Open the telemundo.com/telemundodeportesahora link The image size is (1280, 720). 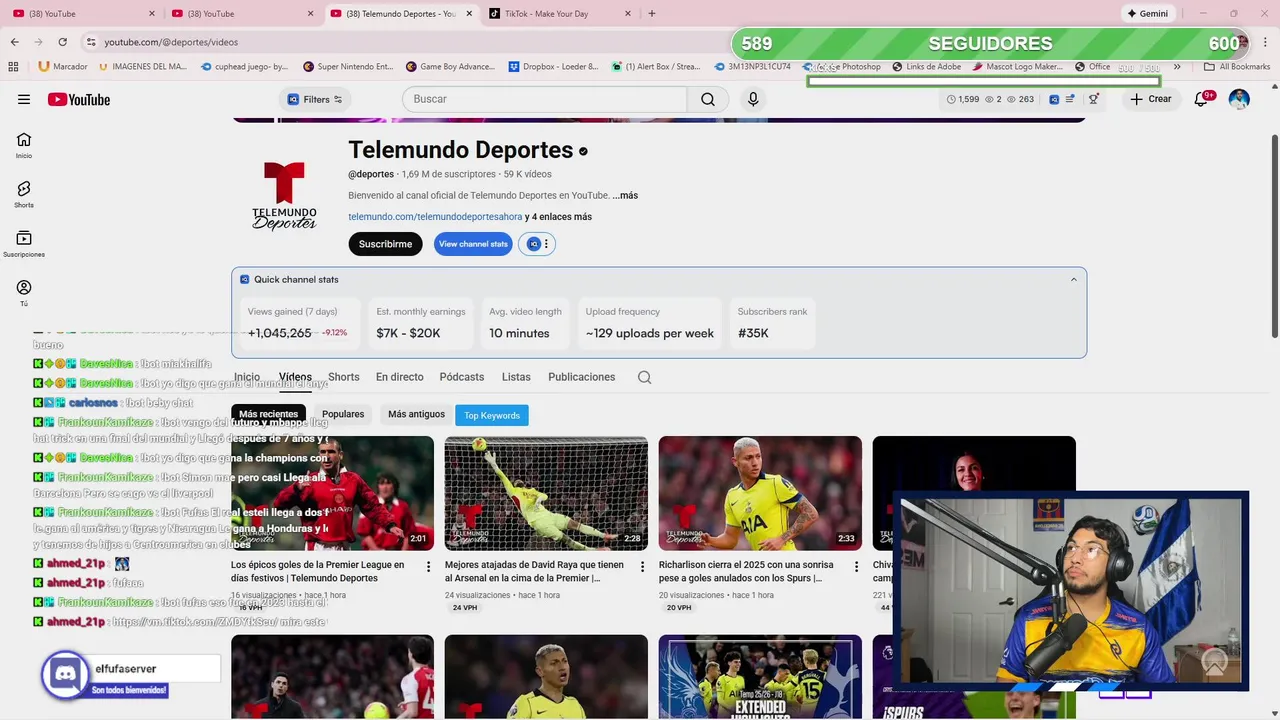[435, 217]
